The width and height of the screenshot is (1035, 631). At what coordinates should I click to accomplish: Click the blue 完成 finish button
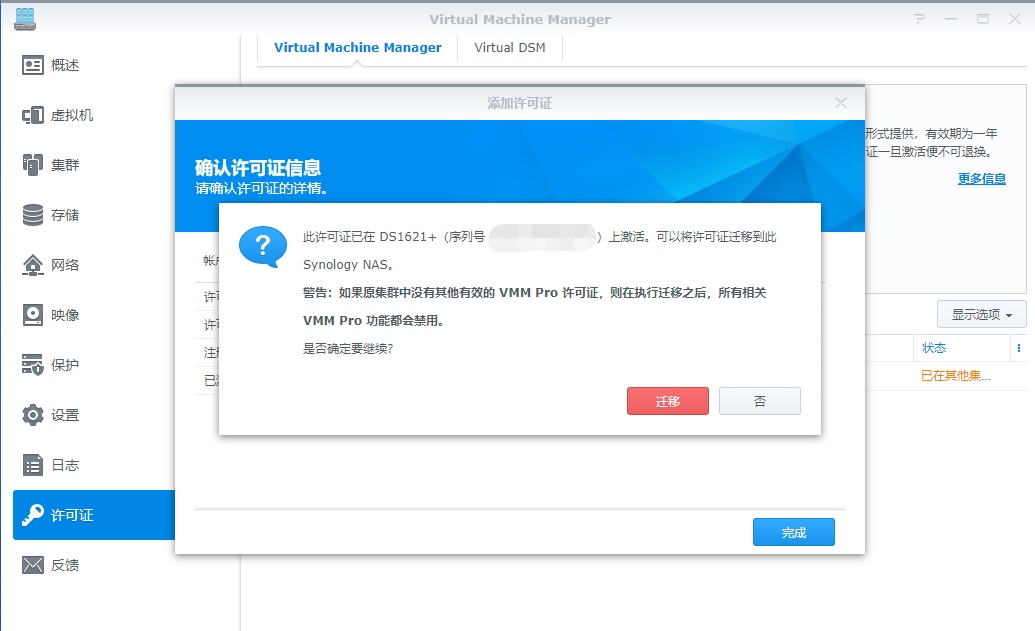[793, 532]
